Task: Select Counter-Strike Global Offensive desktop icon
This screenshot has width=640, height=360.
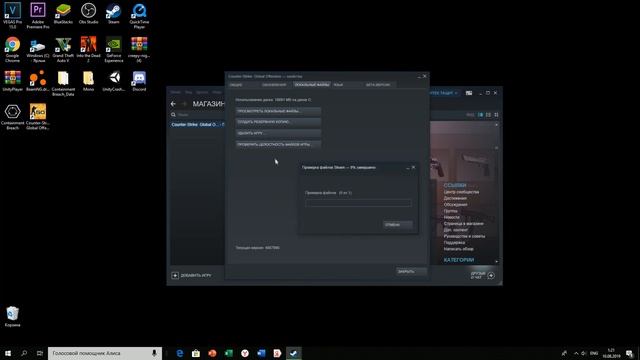Action: [x=38, y=117]
